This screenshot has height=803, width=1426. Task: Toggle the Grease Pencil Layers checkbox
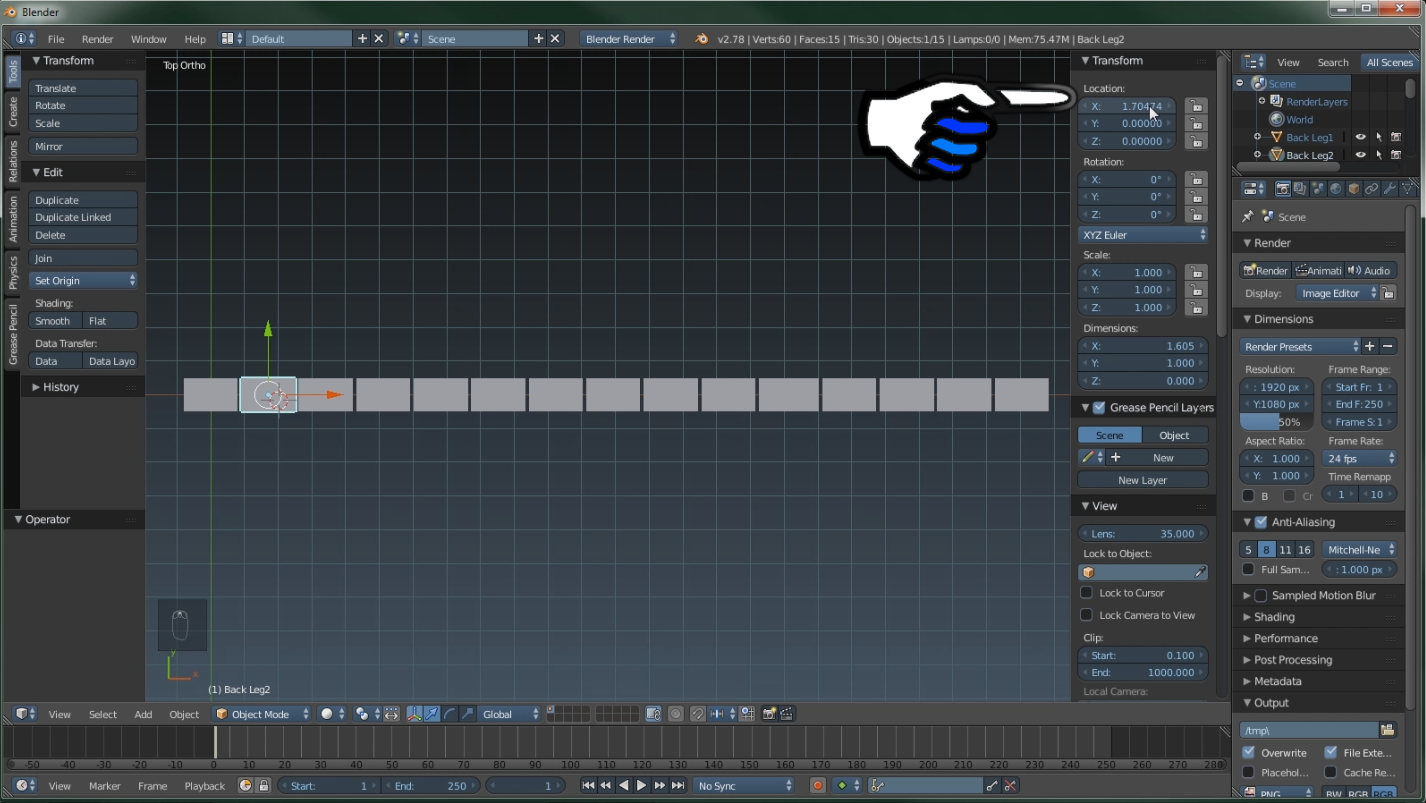[x=1099, y=407]
